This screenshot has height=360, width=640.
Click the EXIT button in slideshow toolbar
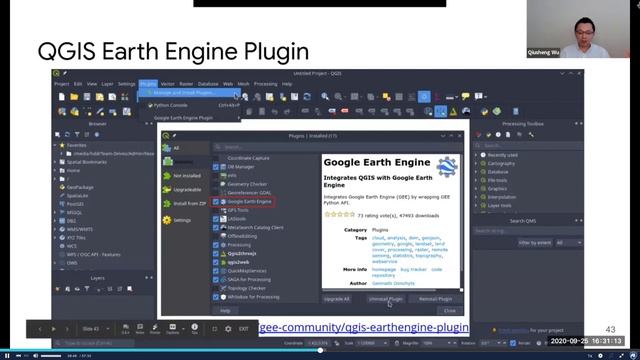[x=244, y=329]
